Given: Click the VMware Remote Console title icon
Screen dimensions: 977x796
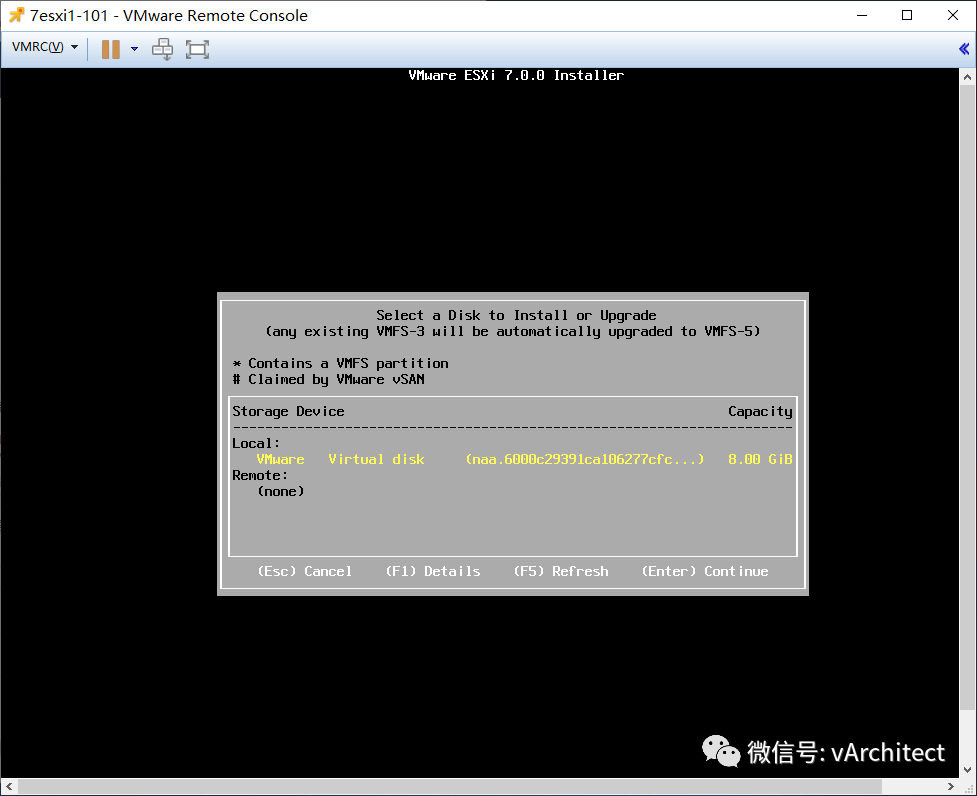Looking at the screenshot, I should coord(17,15).
